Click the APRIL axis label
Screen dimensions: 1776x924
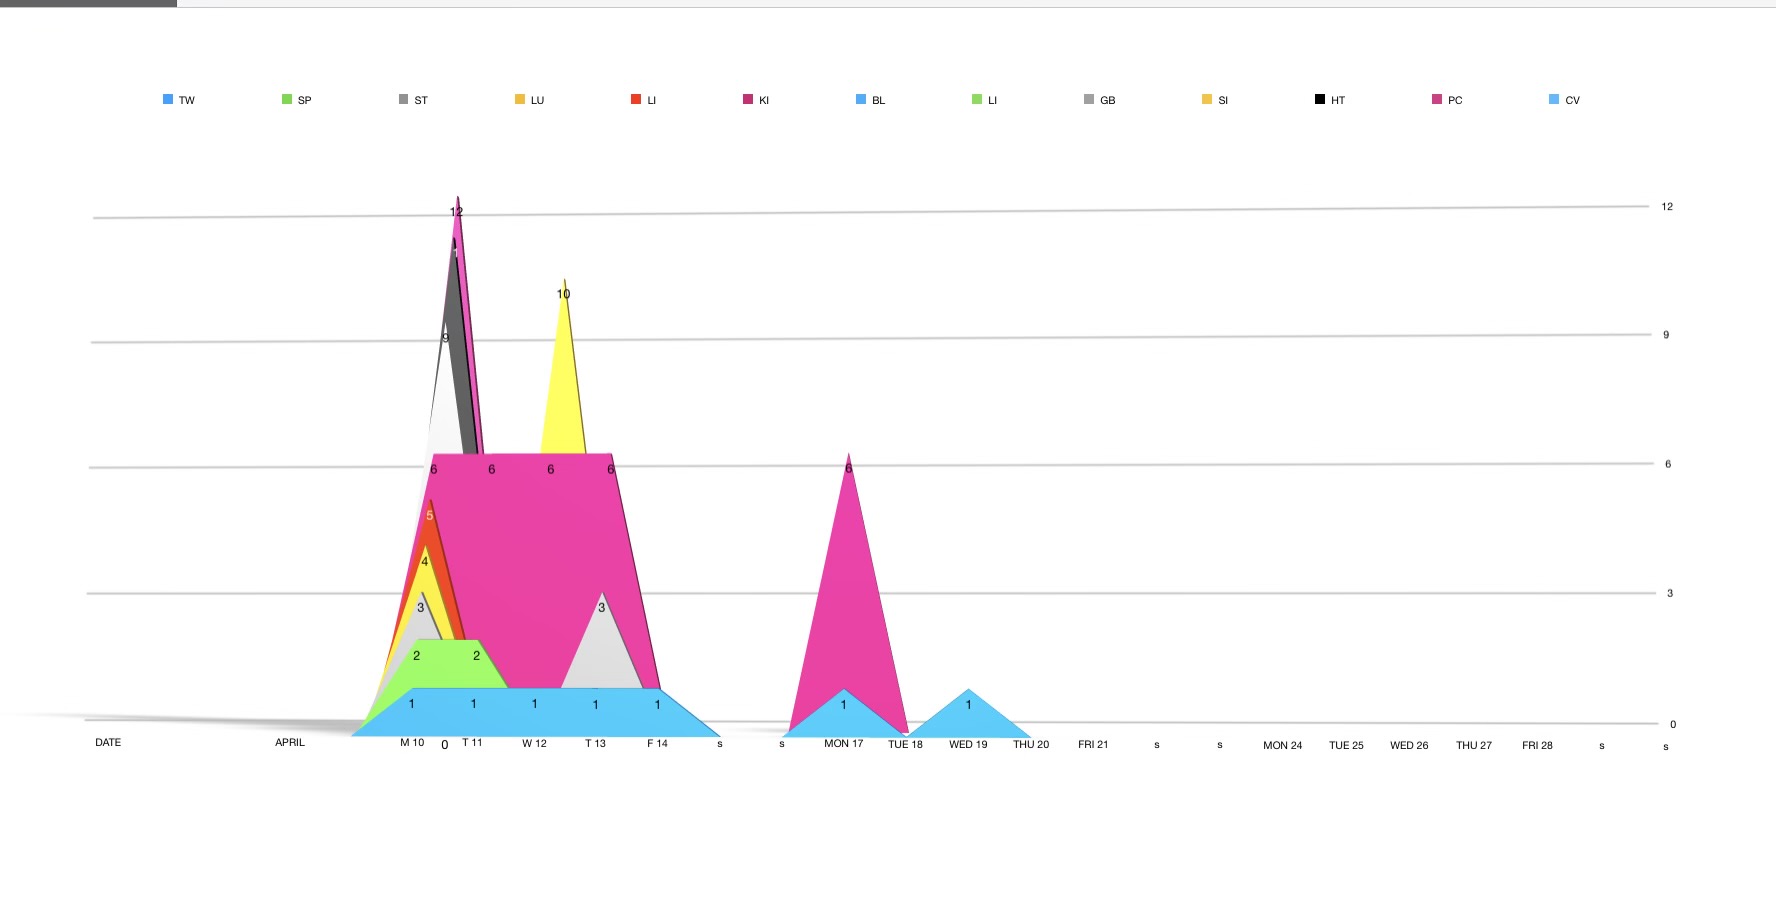point(290,742)
